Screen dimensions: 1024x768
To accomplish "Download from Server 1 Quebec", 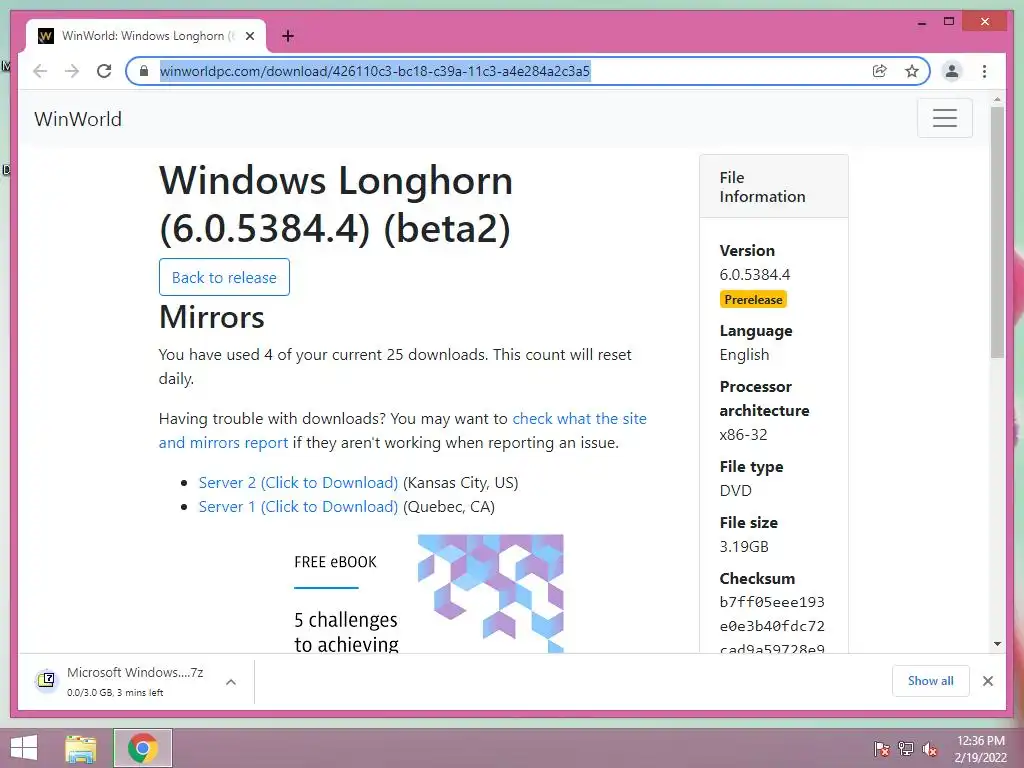I will click(x=298, y=507).
